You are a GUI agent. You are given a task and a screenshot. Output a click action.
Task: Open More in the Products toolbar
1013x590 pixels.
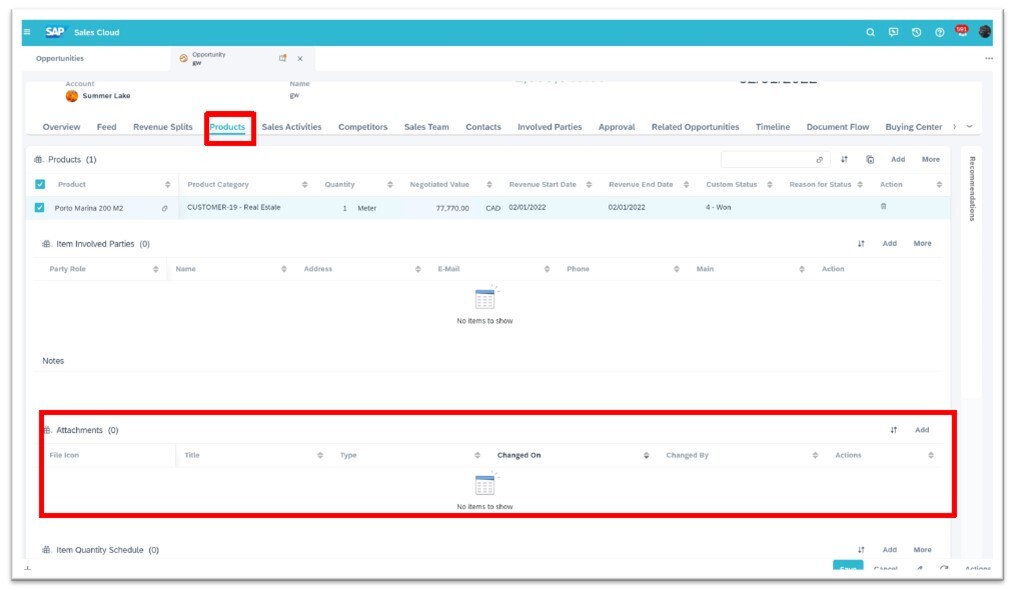(931, 160)
